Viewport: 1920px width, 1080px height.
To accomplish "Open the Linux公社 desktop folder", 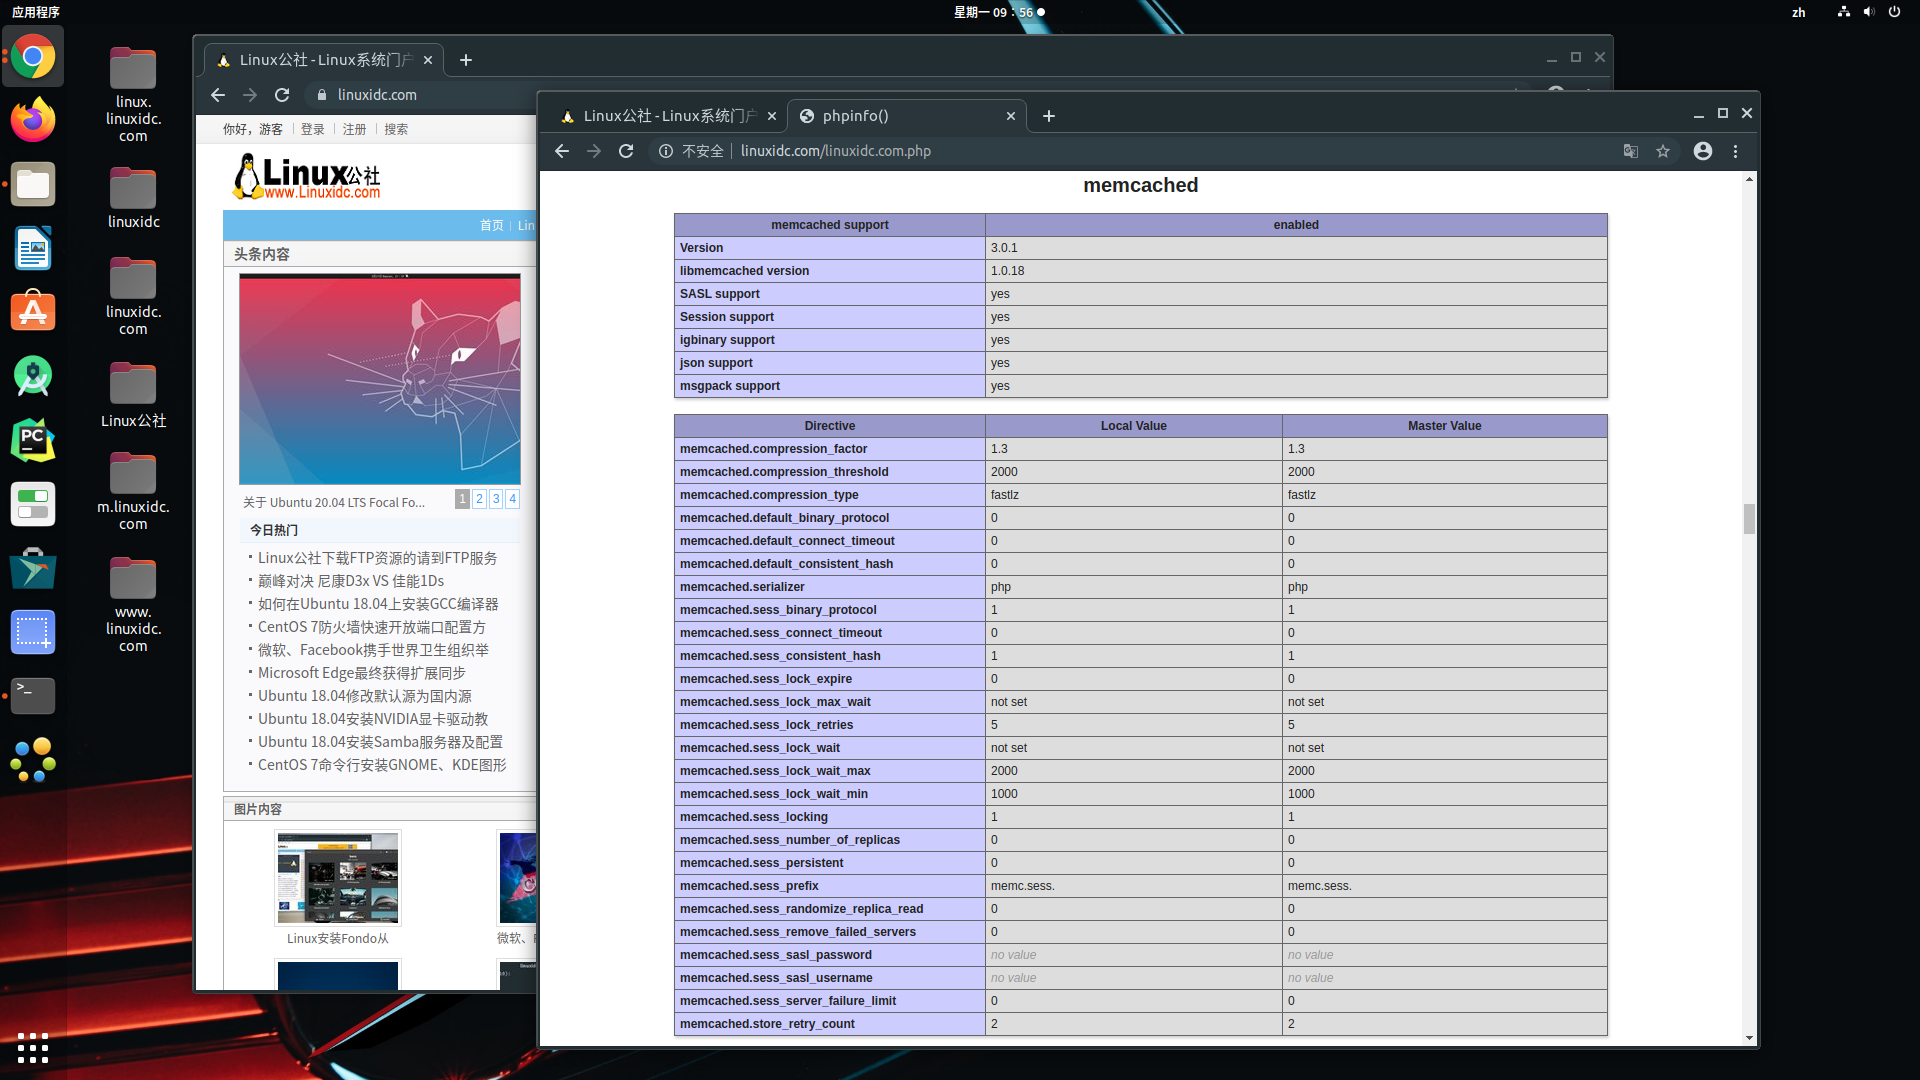I will coord(133,395).
